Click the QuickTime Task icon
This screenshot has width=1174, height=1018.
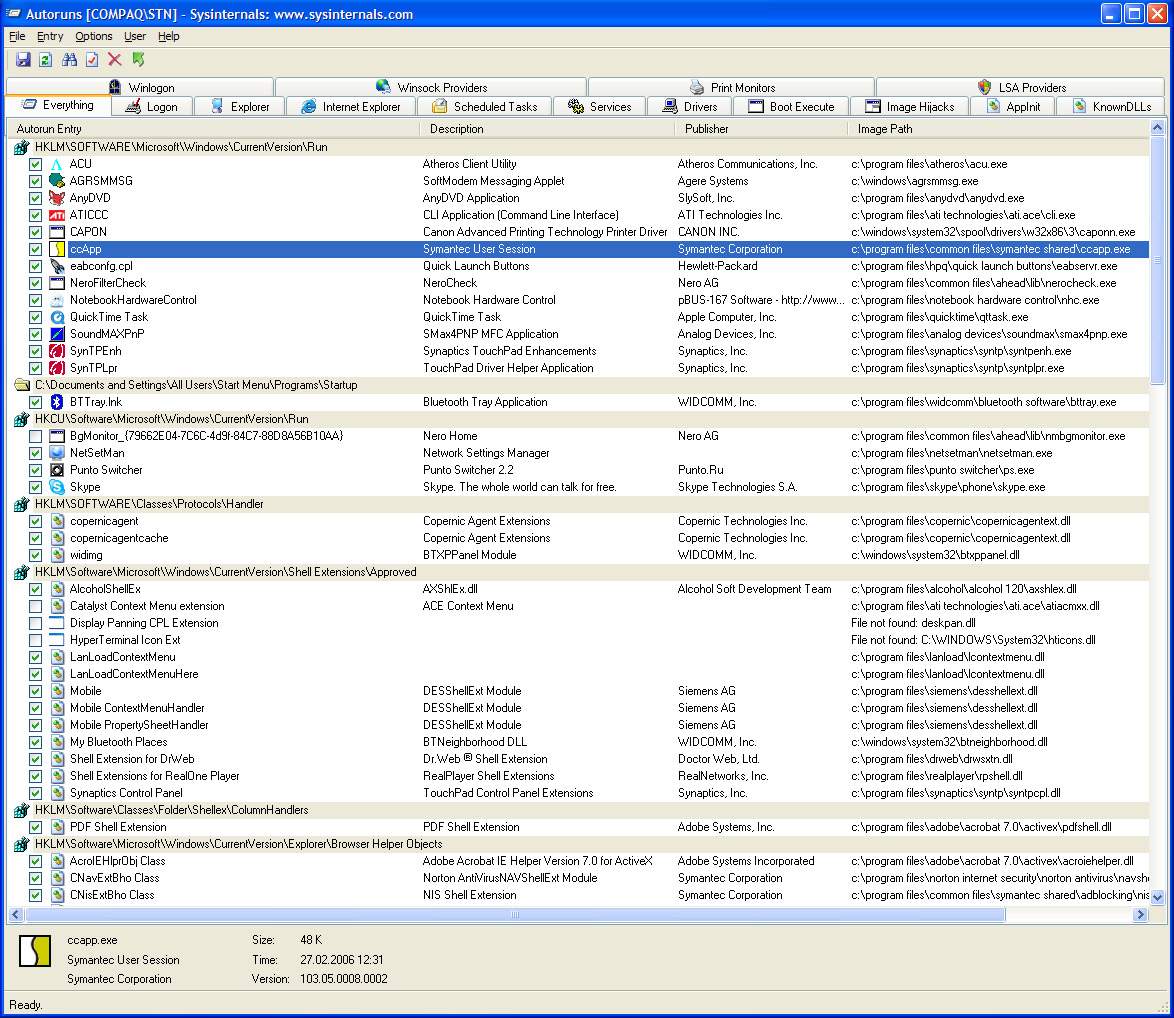point(57,317)
